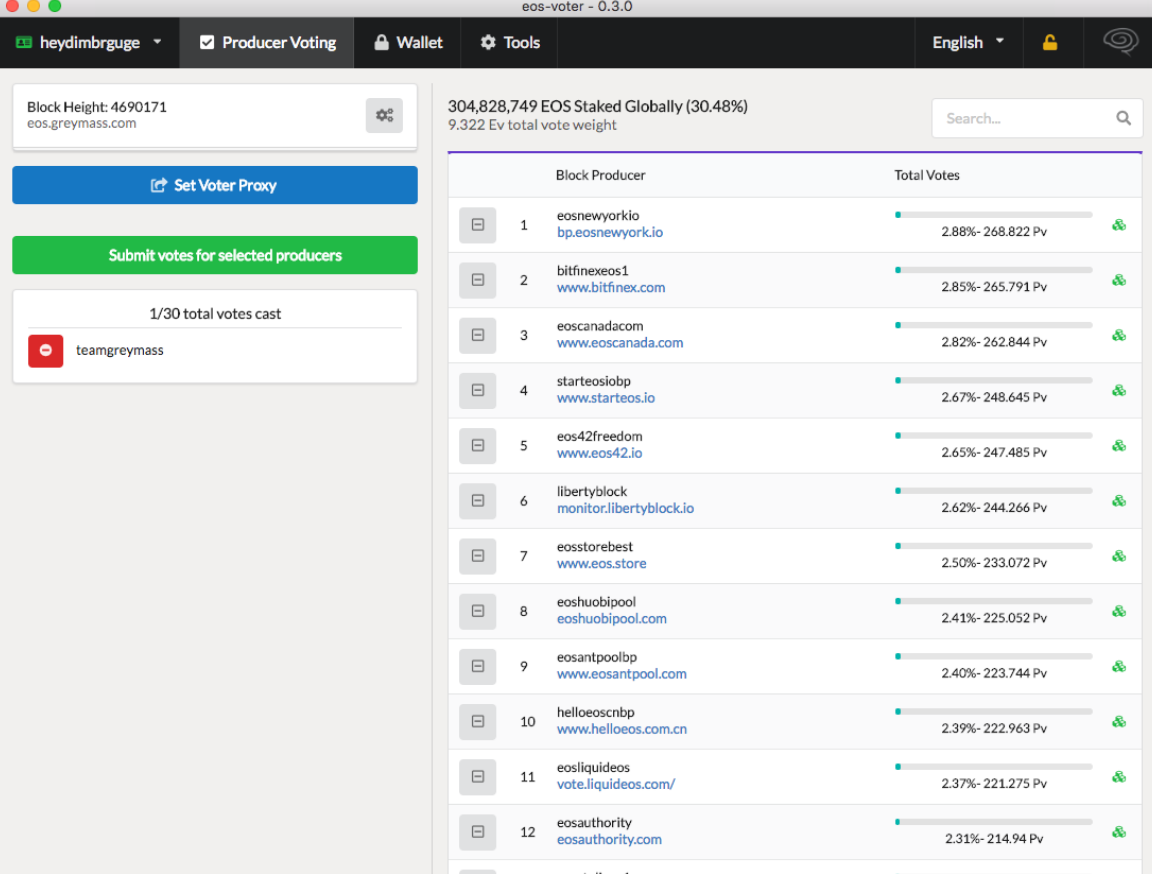
Task: Switch to the Producer Voting tab
Action: point(267,43)
